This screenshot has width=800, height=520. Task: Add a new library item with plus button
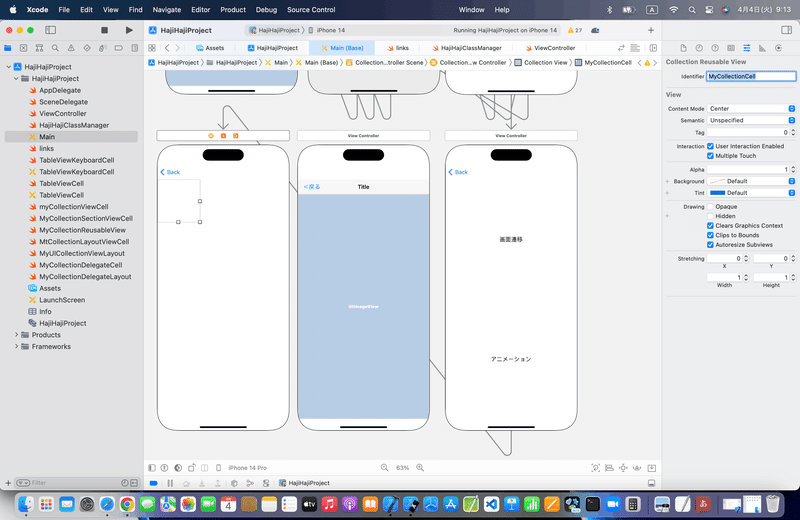click(x=651, y=30)
